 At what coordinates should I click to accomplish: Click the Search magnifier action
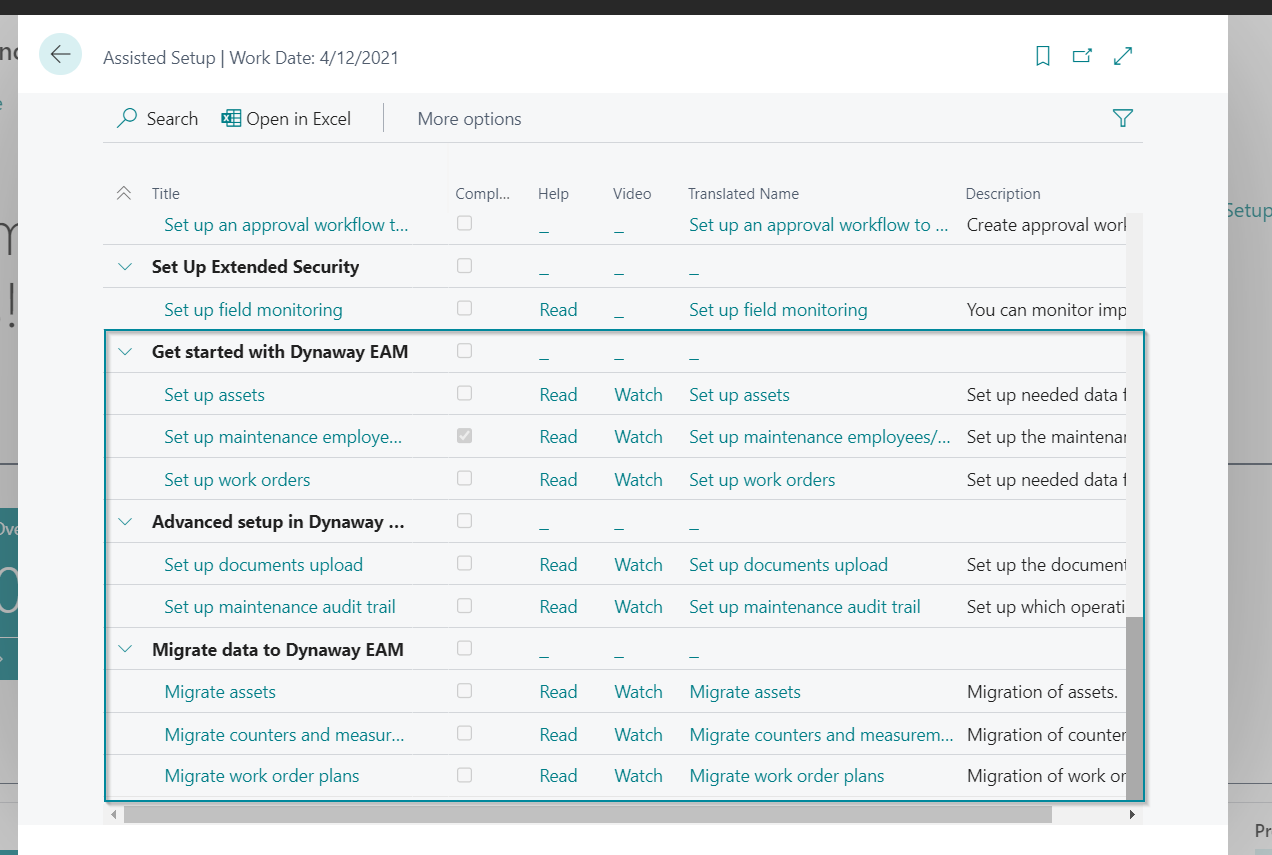tap(157, 118)
